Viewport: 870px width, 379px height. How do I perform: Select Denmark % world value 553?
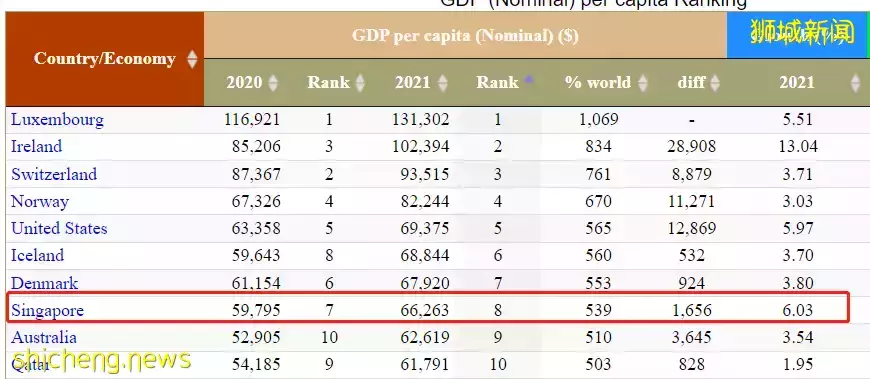tap(598, 283)
